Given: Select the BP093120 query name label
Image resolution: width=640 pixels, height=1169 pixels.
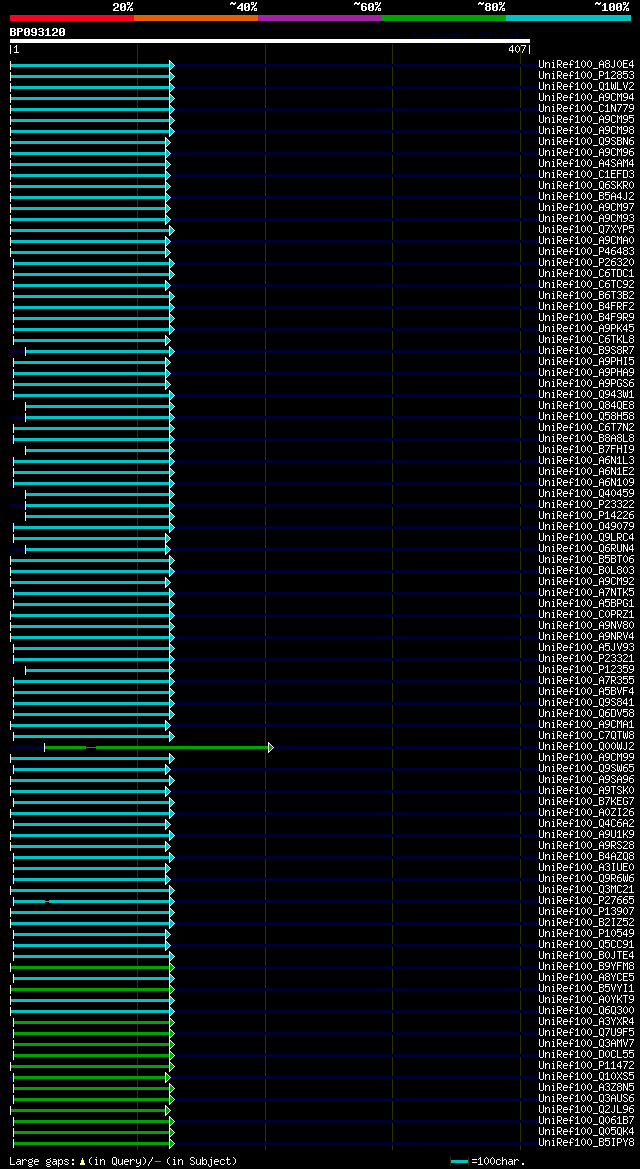Looking at the screenshot, I should point(37,32).
